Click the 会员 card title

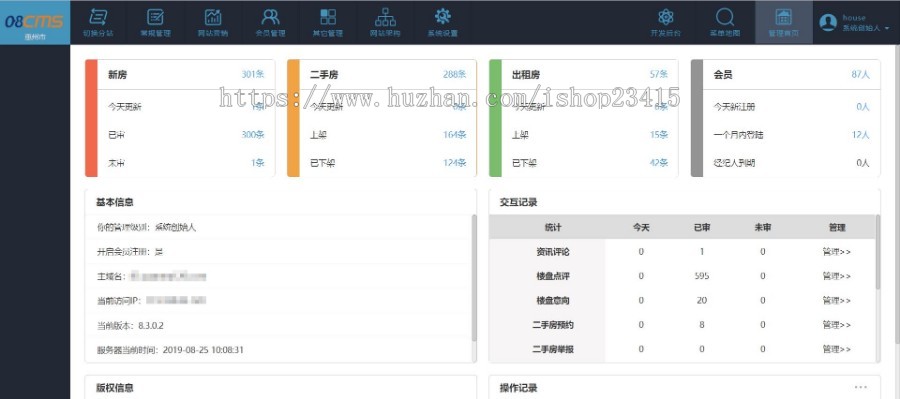723,75
